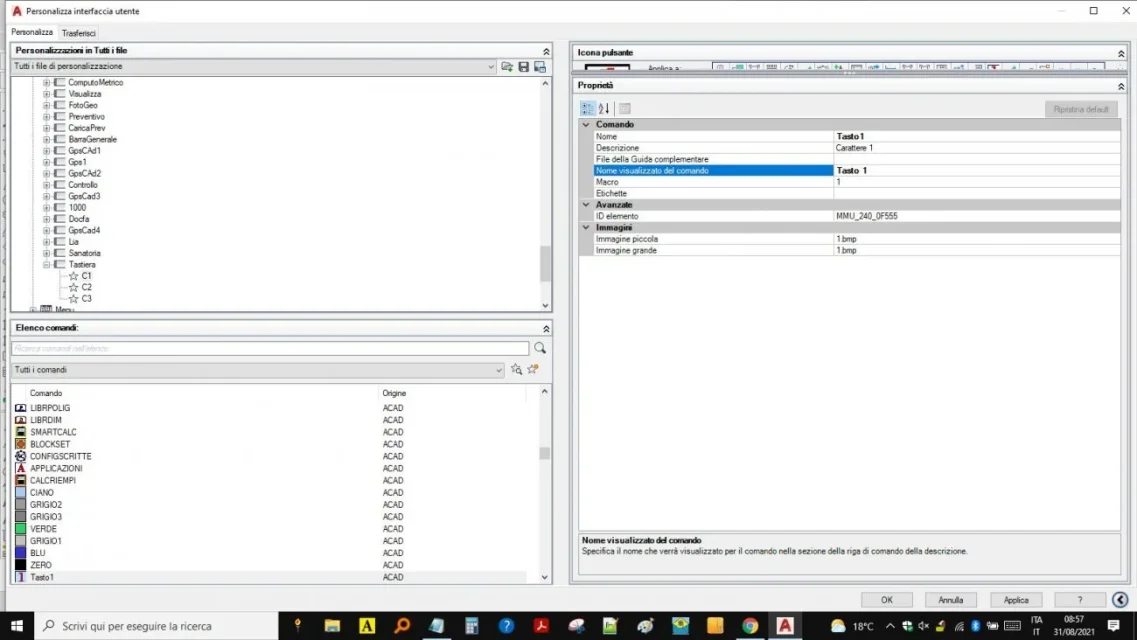Click the Tasto1 command icon
The width and height of the screenshot is (1137, 640).
click(x=20, y=577)
